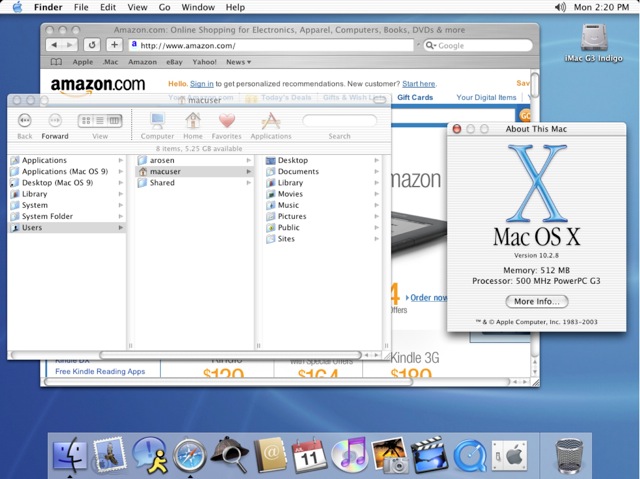The height and width of the screenshot is (479, 640).
Task: Launch Safari compass icon in Dock
Action: 189,455
